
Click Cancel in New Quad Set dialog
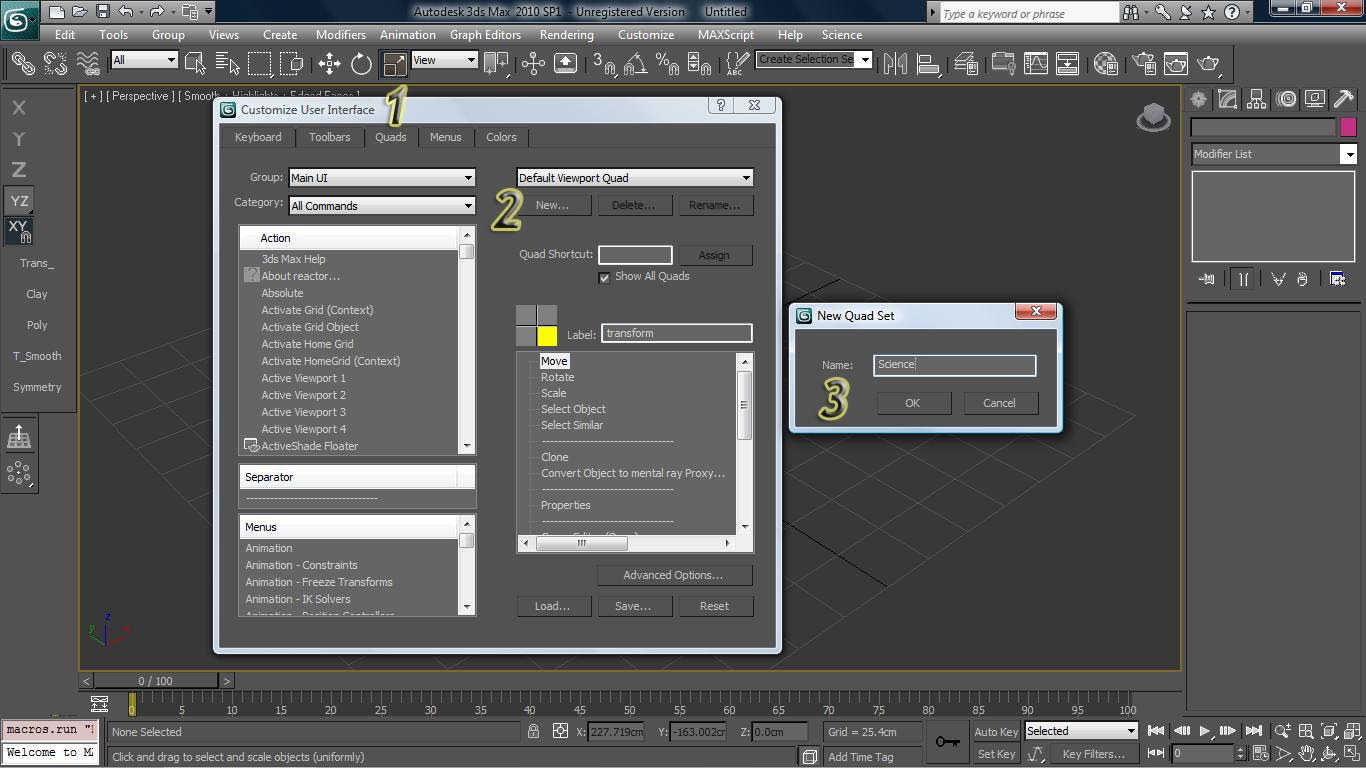pos(999,403)
